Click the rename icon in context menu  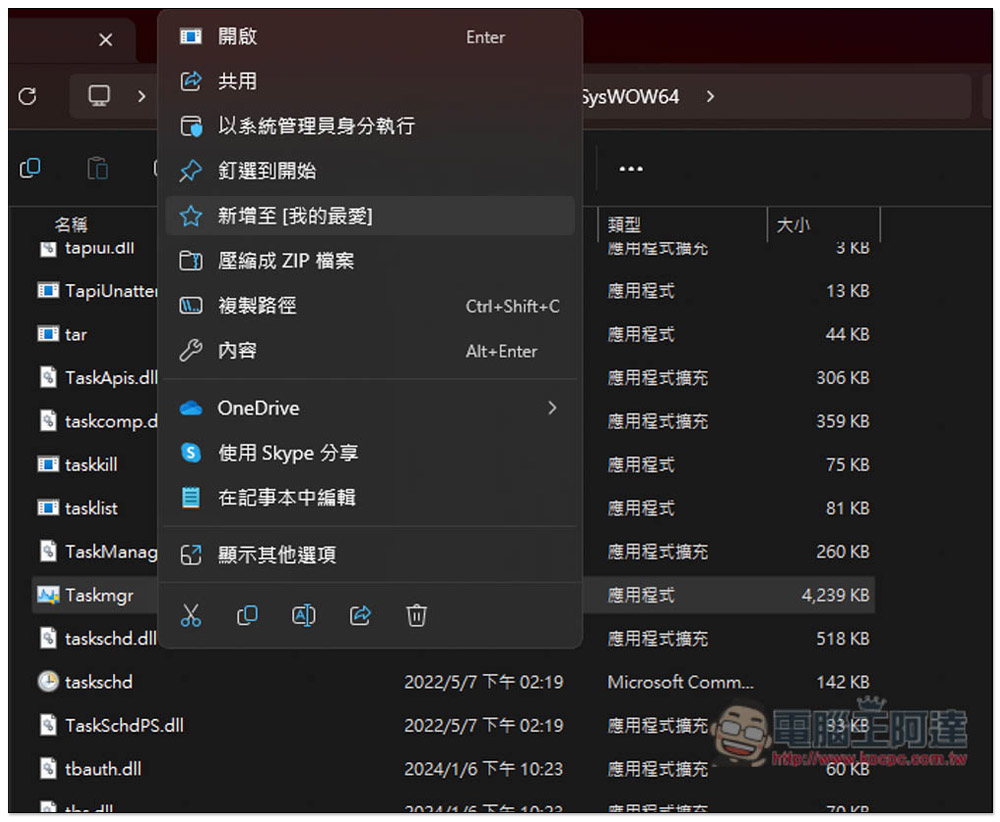pyautogui.click(x=304, y=615)
